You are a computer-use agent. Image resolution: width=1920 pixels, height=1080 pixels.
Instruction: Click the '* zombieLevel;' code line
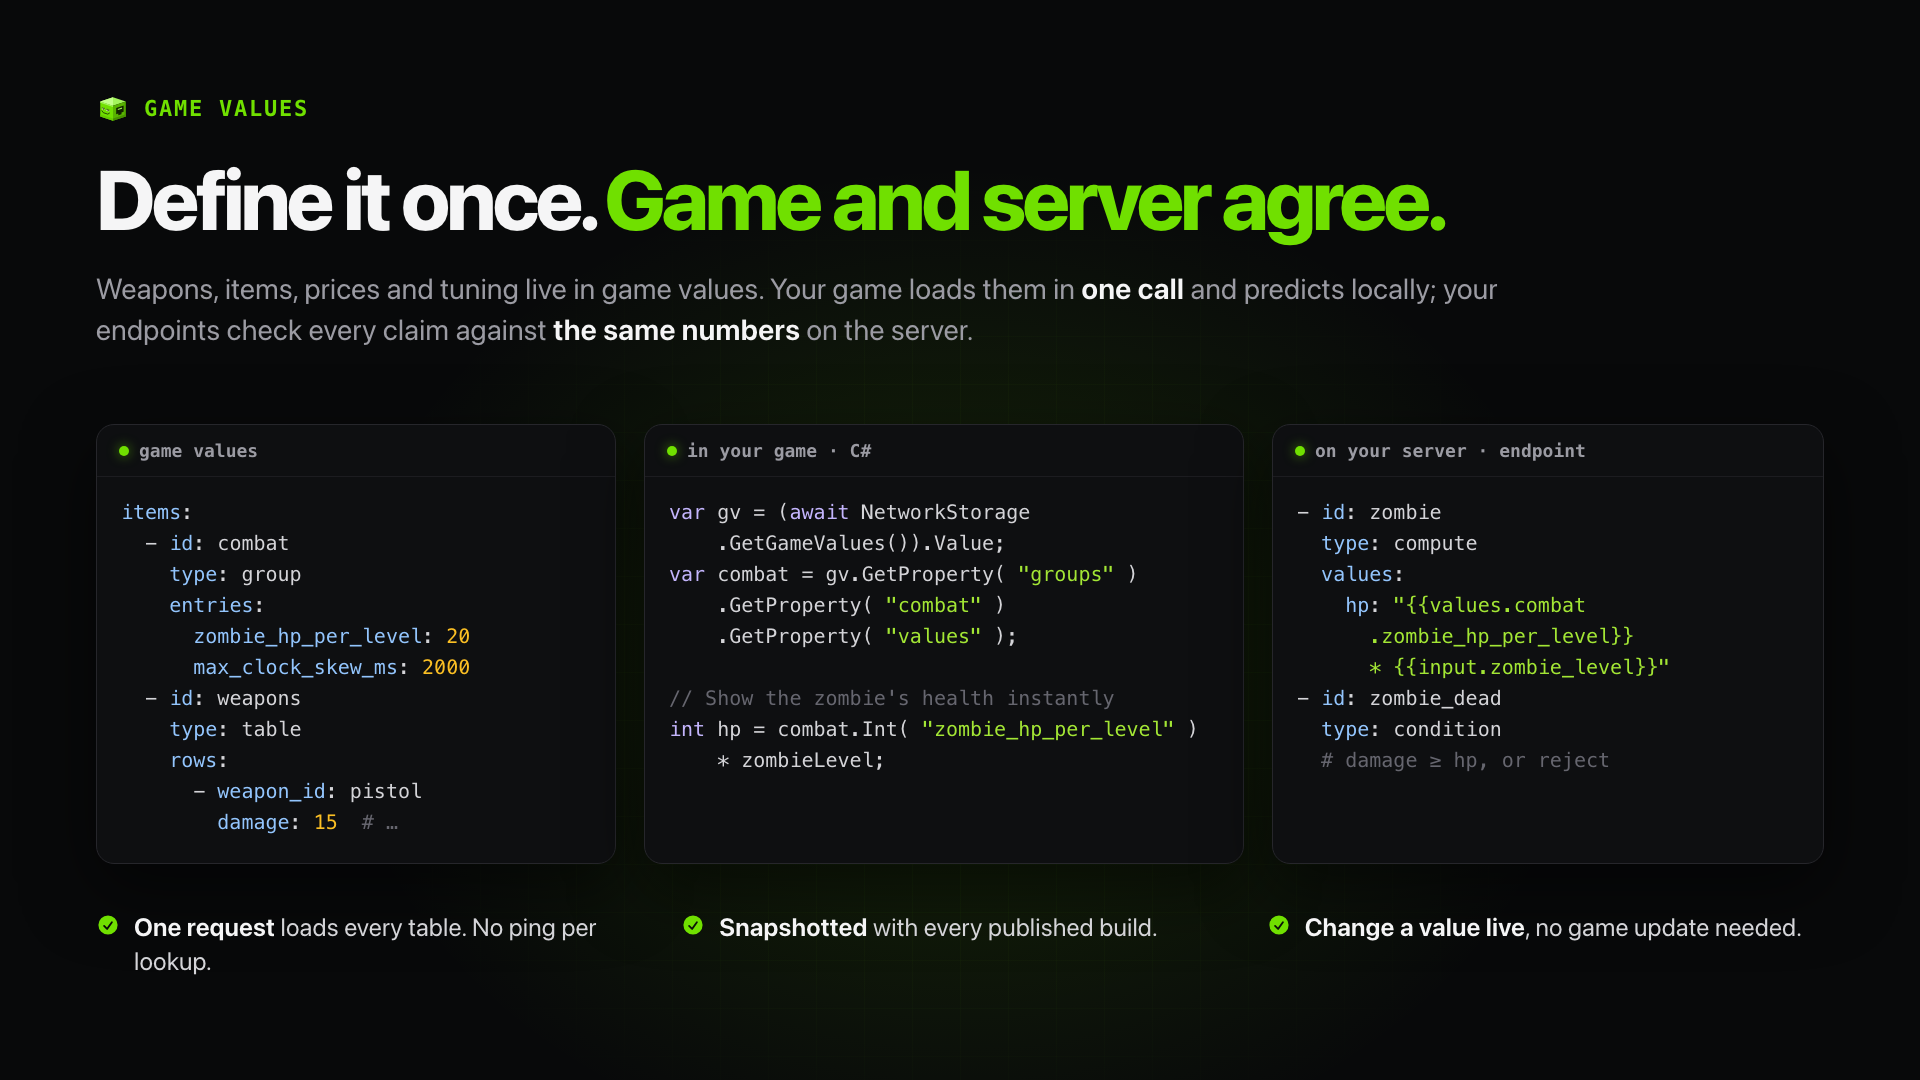coord(801,760)
